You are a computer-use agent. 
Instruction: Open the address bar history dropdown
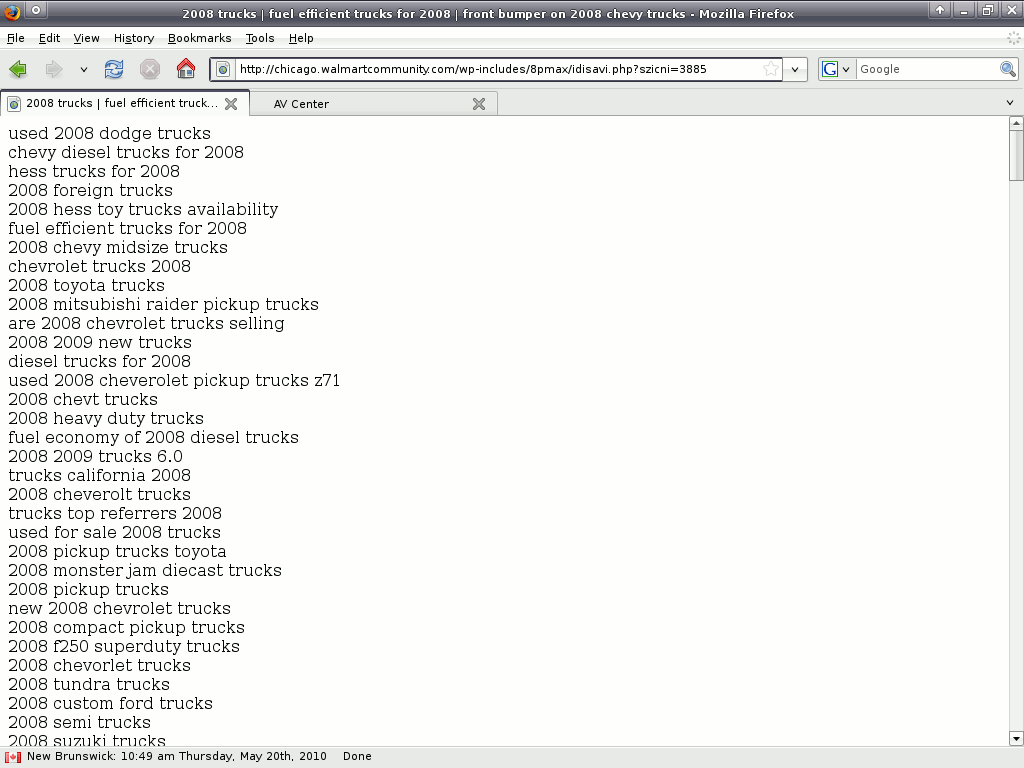(795, 69)
